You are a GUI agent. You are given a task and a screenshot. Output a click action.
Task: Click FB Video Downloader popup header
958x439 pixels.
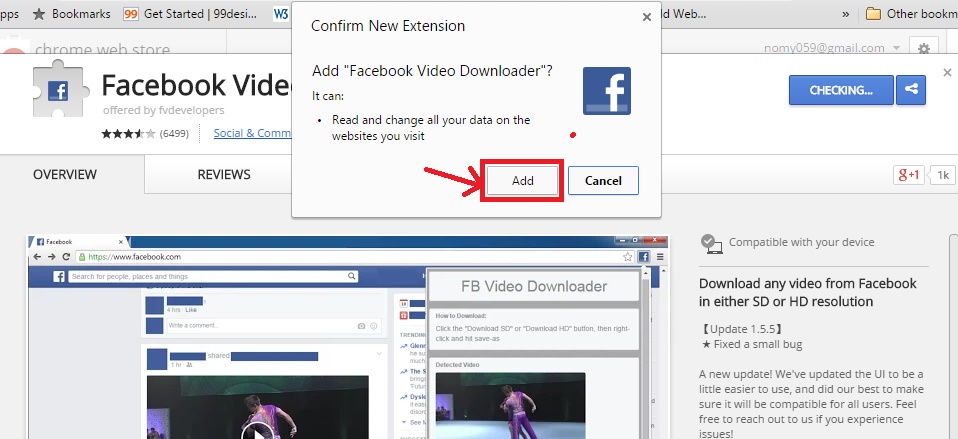point(534,286)
